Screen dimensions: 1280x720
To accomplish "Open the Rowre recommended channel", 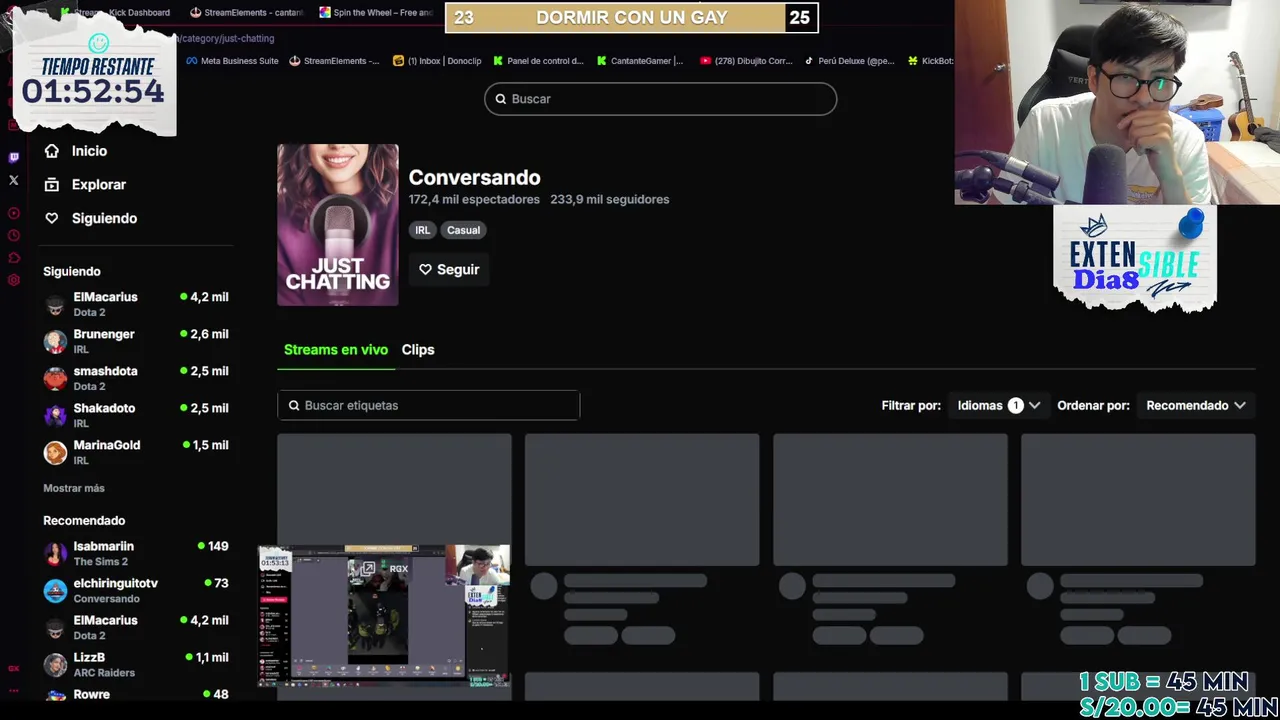I will [x=136, y=694].
